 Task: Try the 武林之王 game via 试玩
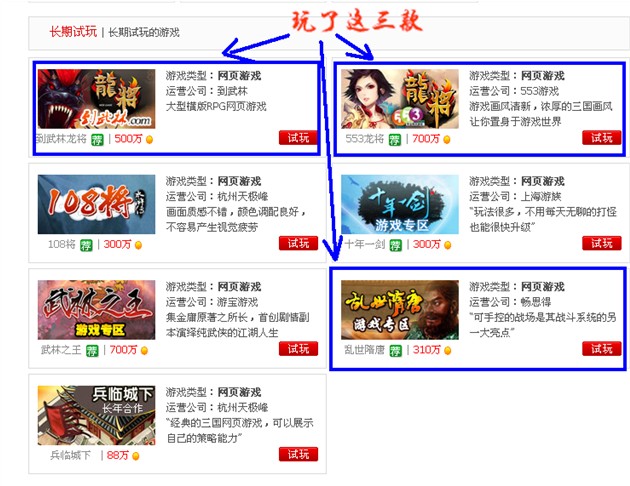click(x=298, y=349)
